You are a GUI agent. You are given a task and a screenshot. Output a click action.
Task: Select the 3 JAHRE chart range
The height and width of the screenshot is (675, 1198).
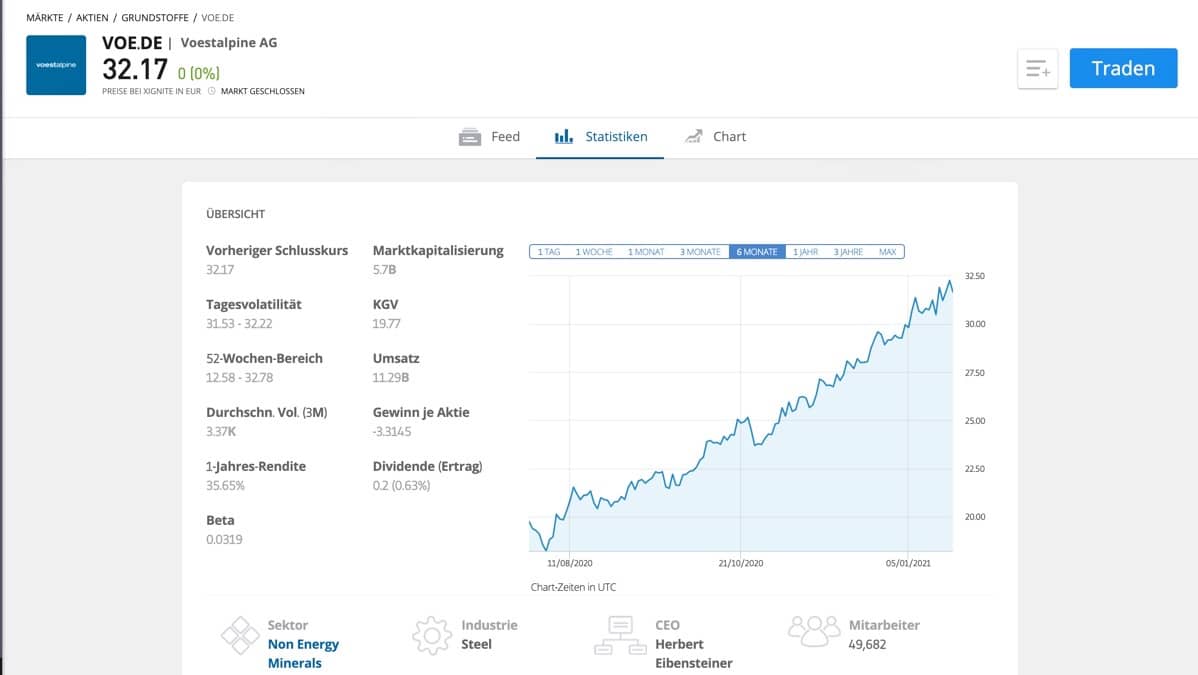[848, 252]
